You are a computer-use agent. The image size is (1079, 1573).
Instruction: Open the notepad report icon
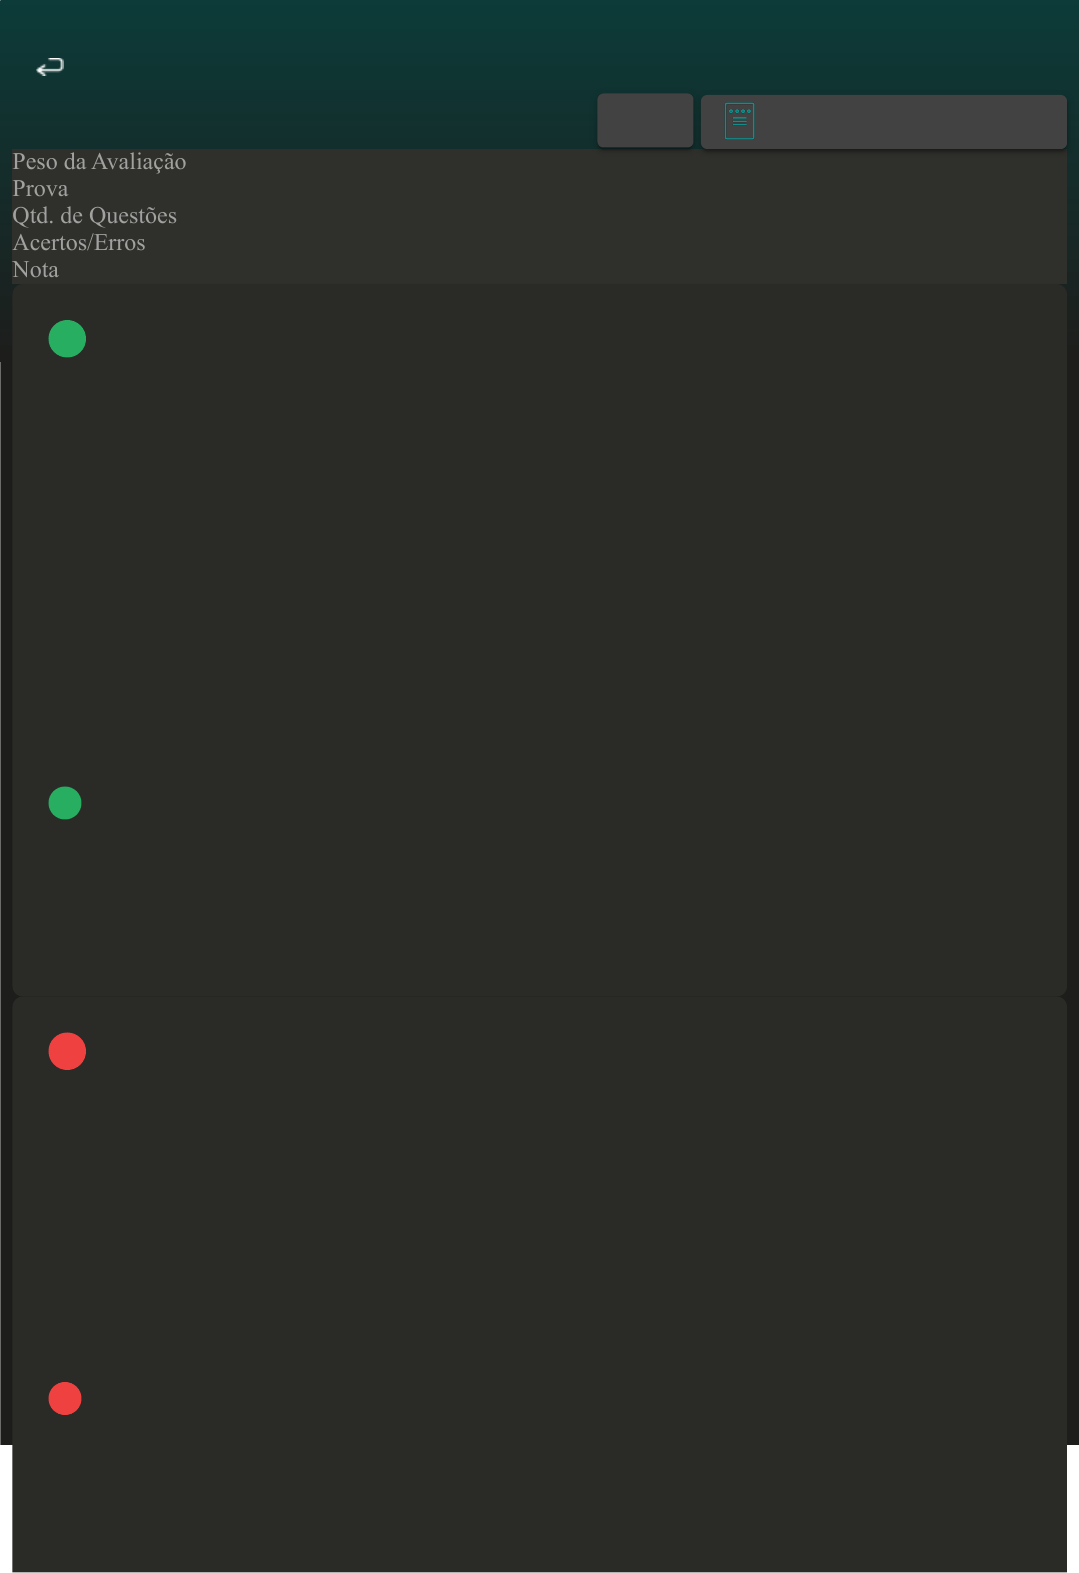pos(739,121)
